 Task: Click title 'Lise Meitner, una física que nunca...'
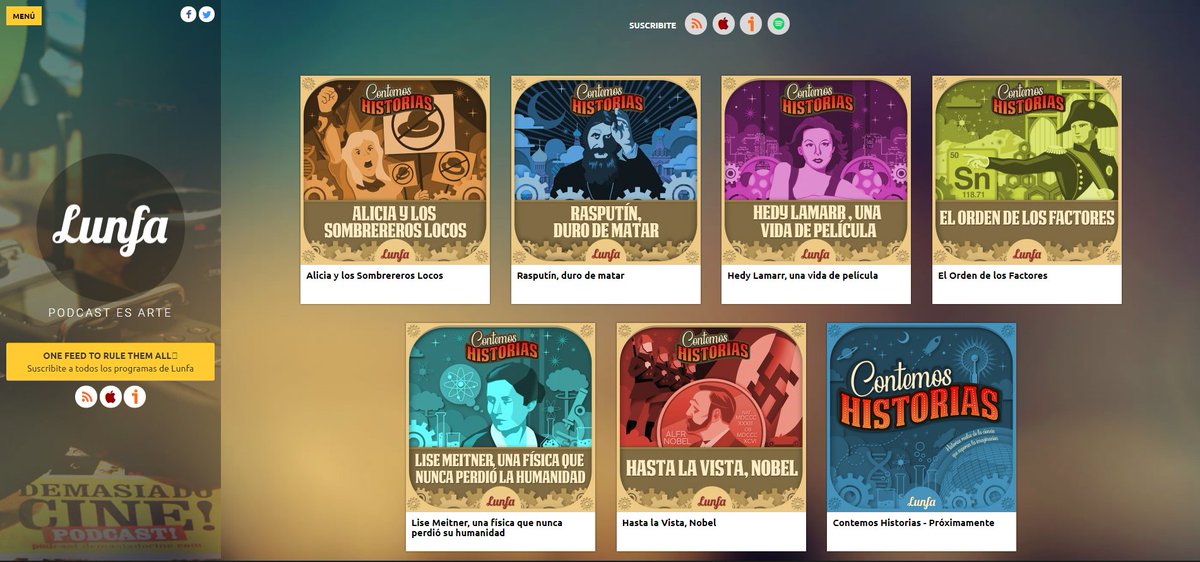(487, 528)
